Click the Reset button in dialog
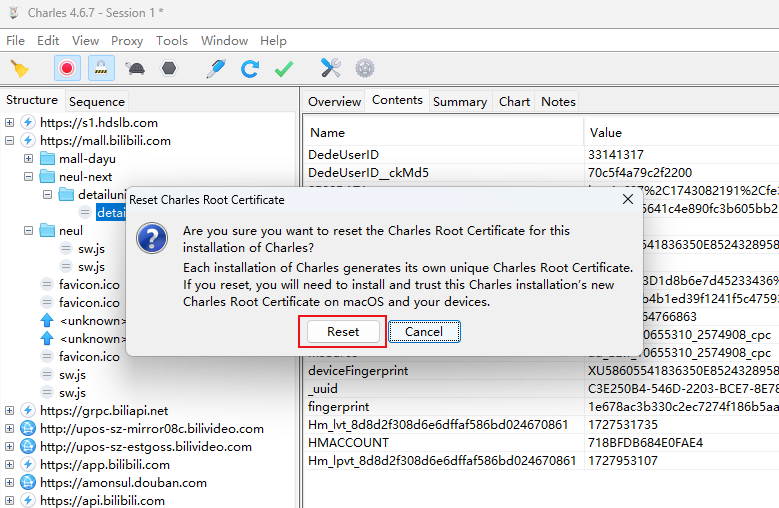The height and width of the screenshot is (508, 779). (343, 332)
